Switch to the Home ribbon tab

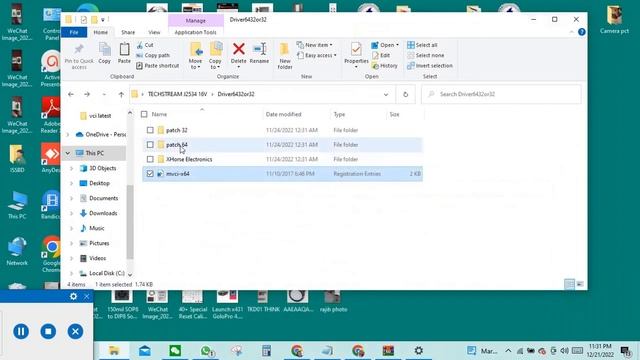(100, 32)
